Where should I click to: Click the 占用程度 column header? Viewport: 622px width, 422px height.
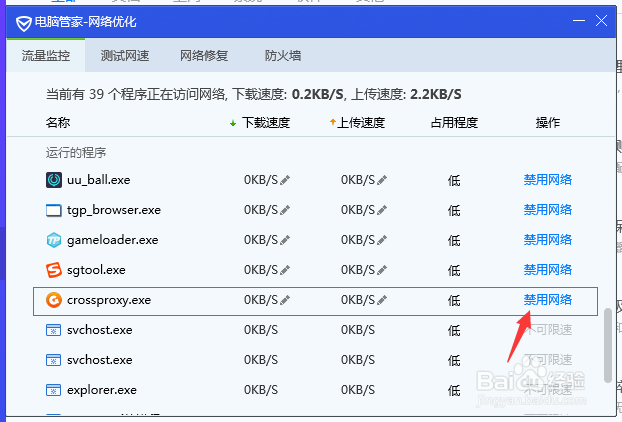[x=454, y=123]
